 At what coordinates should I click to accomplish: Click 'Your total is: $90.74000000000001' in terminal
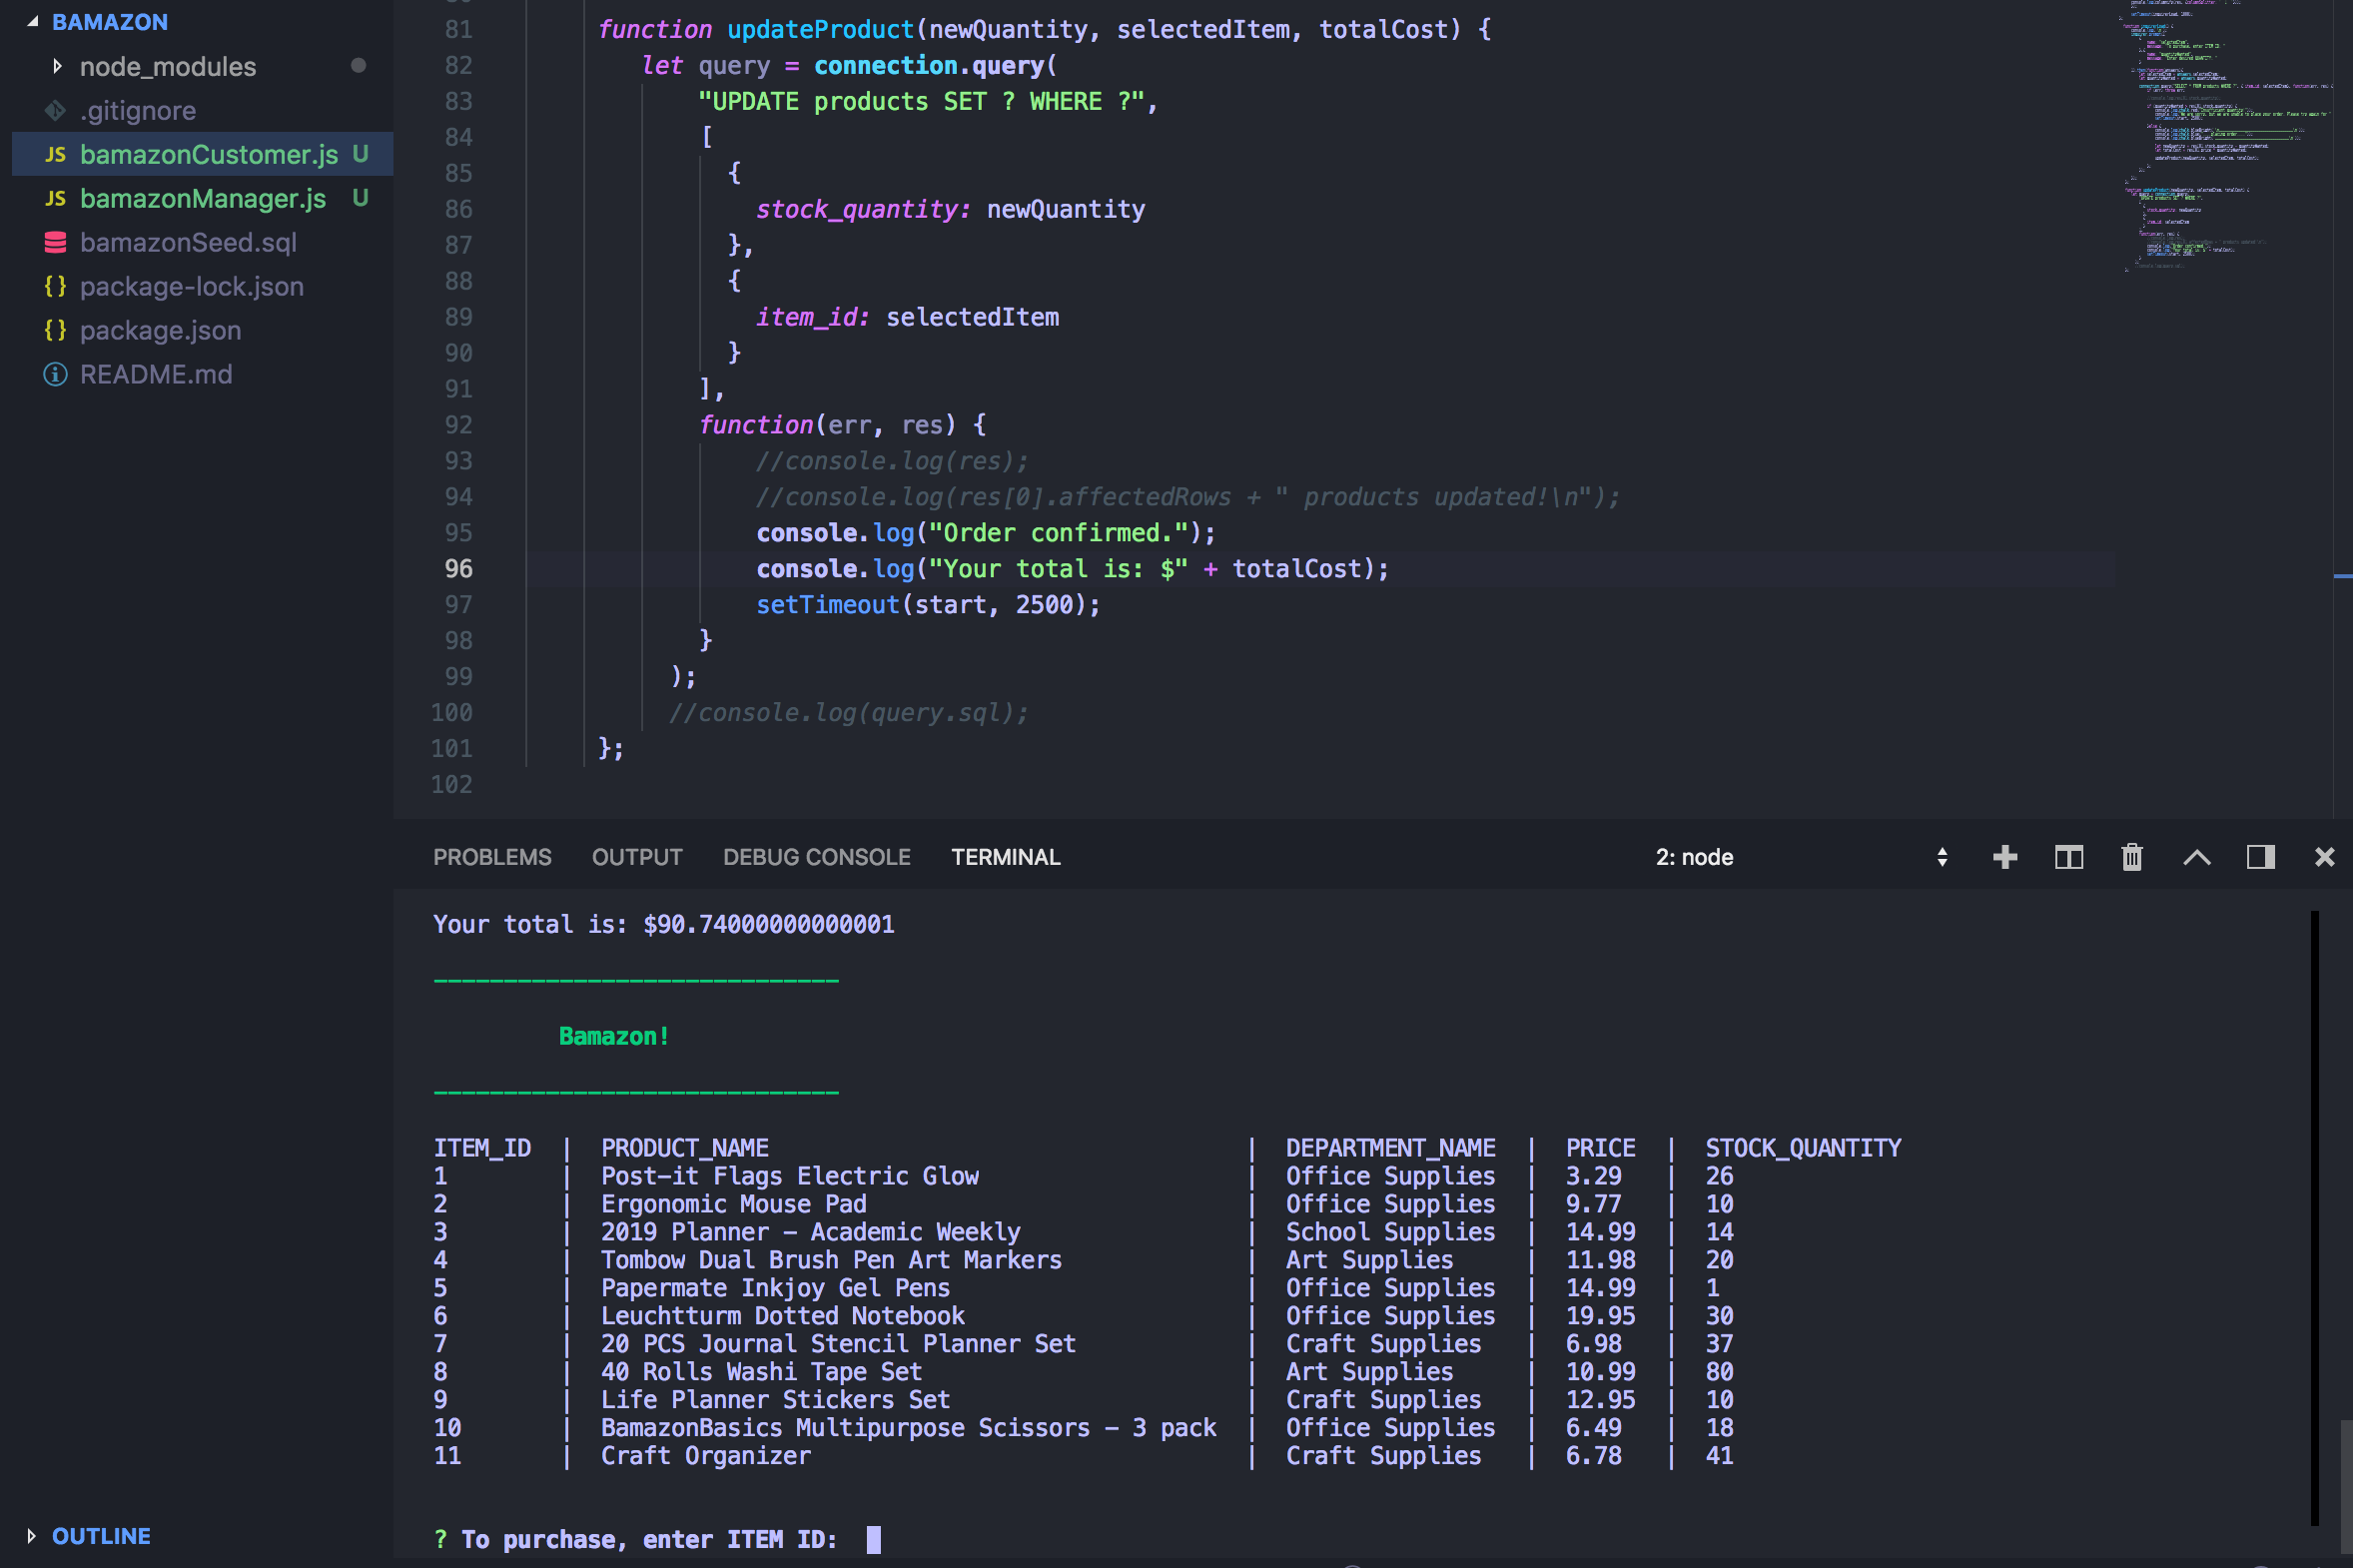[x=664, y=924]
